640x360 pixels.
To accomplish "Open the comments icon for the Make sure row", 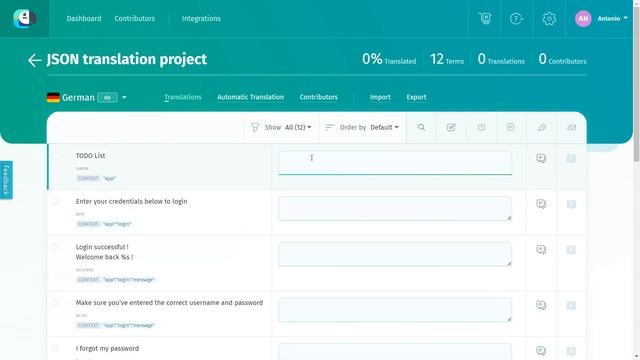I will 541,305.
